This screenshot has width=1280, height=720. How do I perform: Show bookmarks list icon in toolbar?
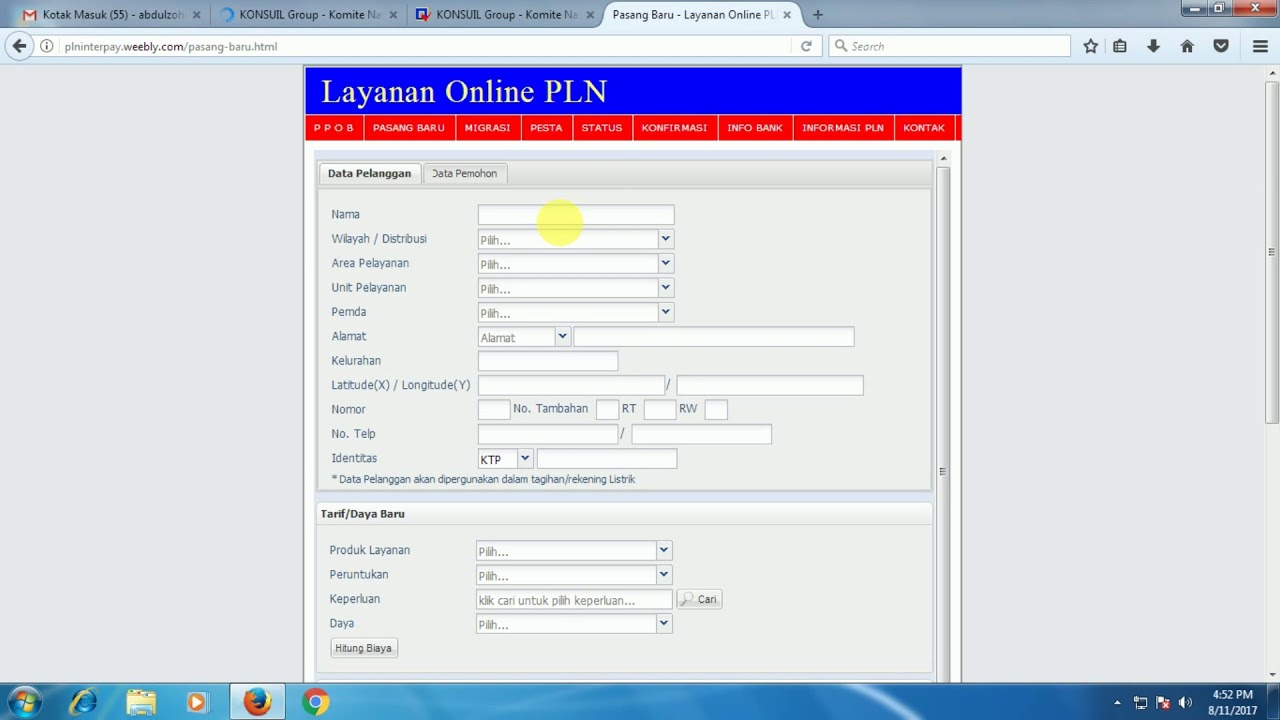pyautogui.click(x=1120, y=46)
